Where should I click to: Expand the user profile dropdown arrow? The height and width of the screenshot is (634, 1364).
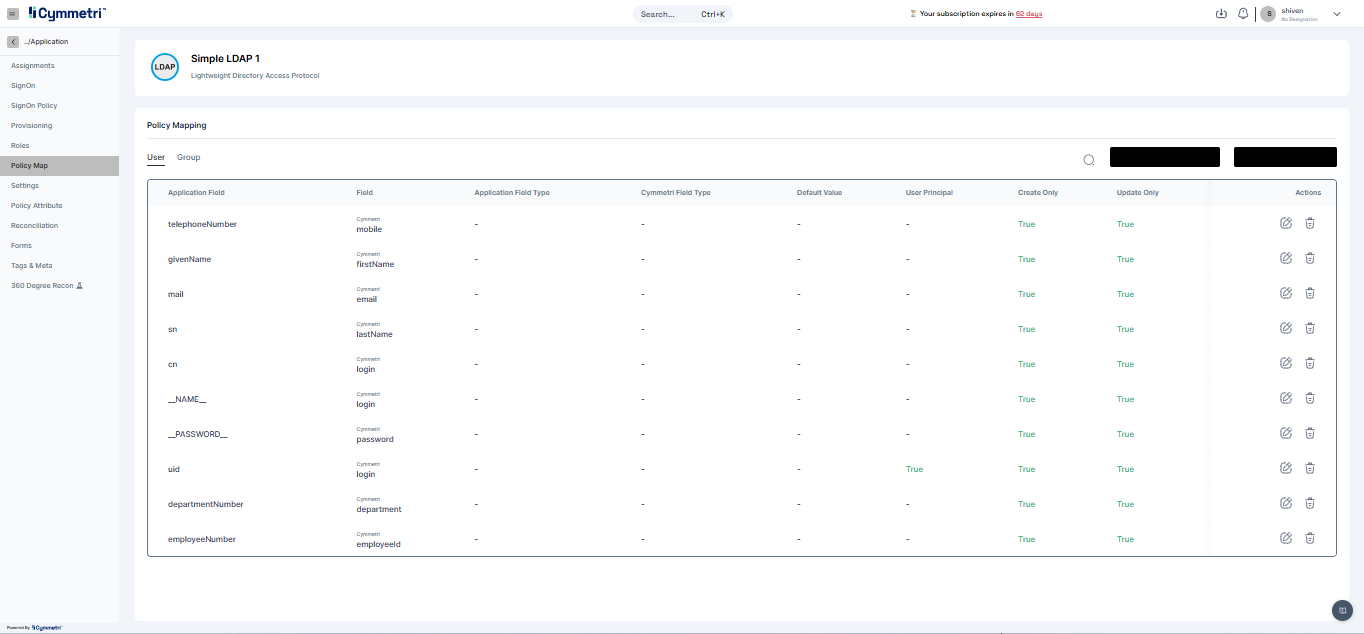pyautogui.click(x=1337, y=14)
